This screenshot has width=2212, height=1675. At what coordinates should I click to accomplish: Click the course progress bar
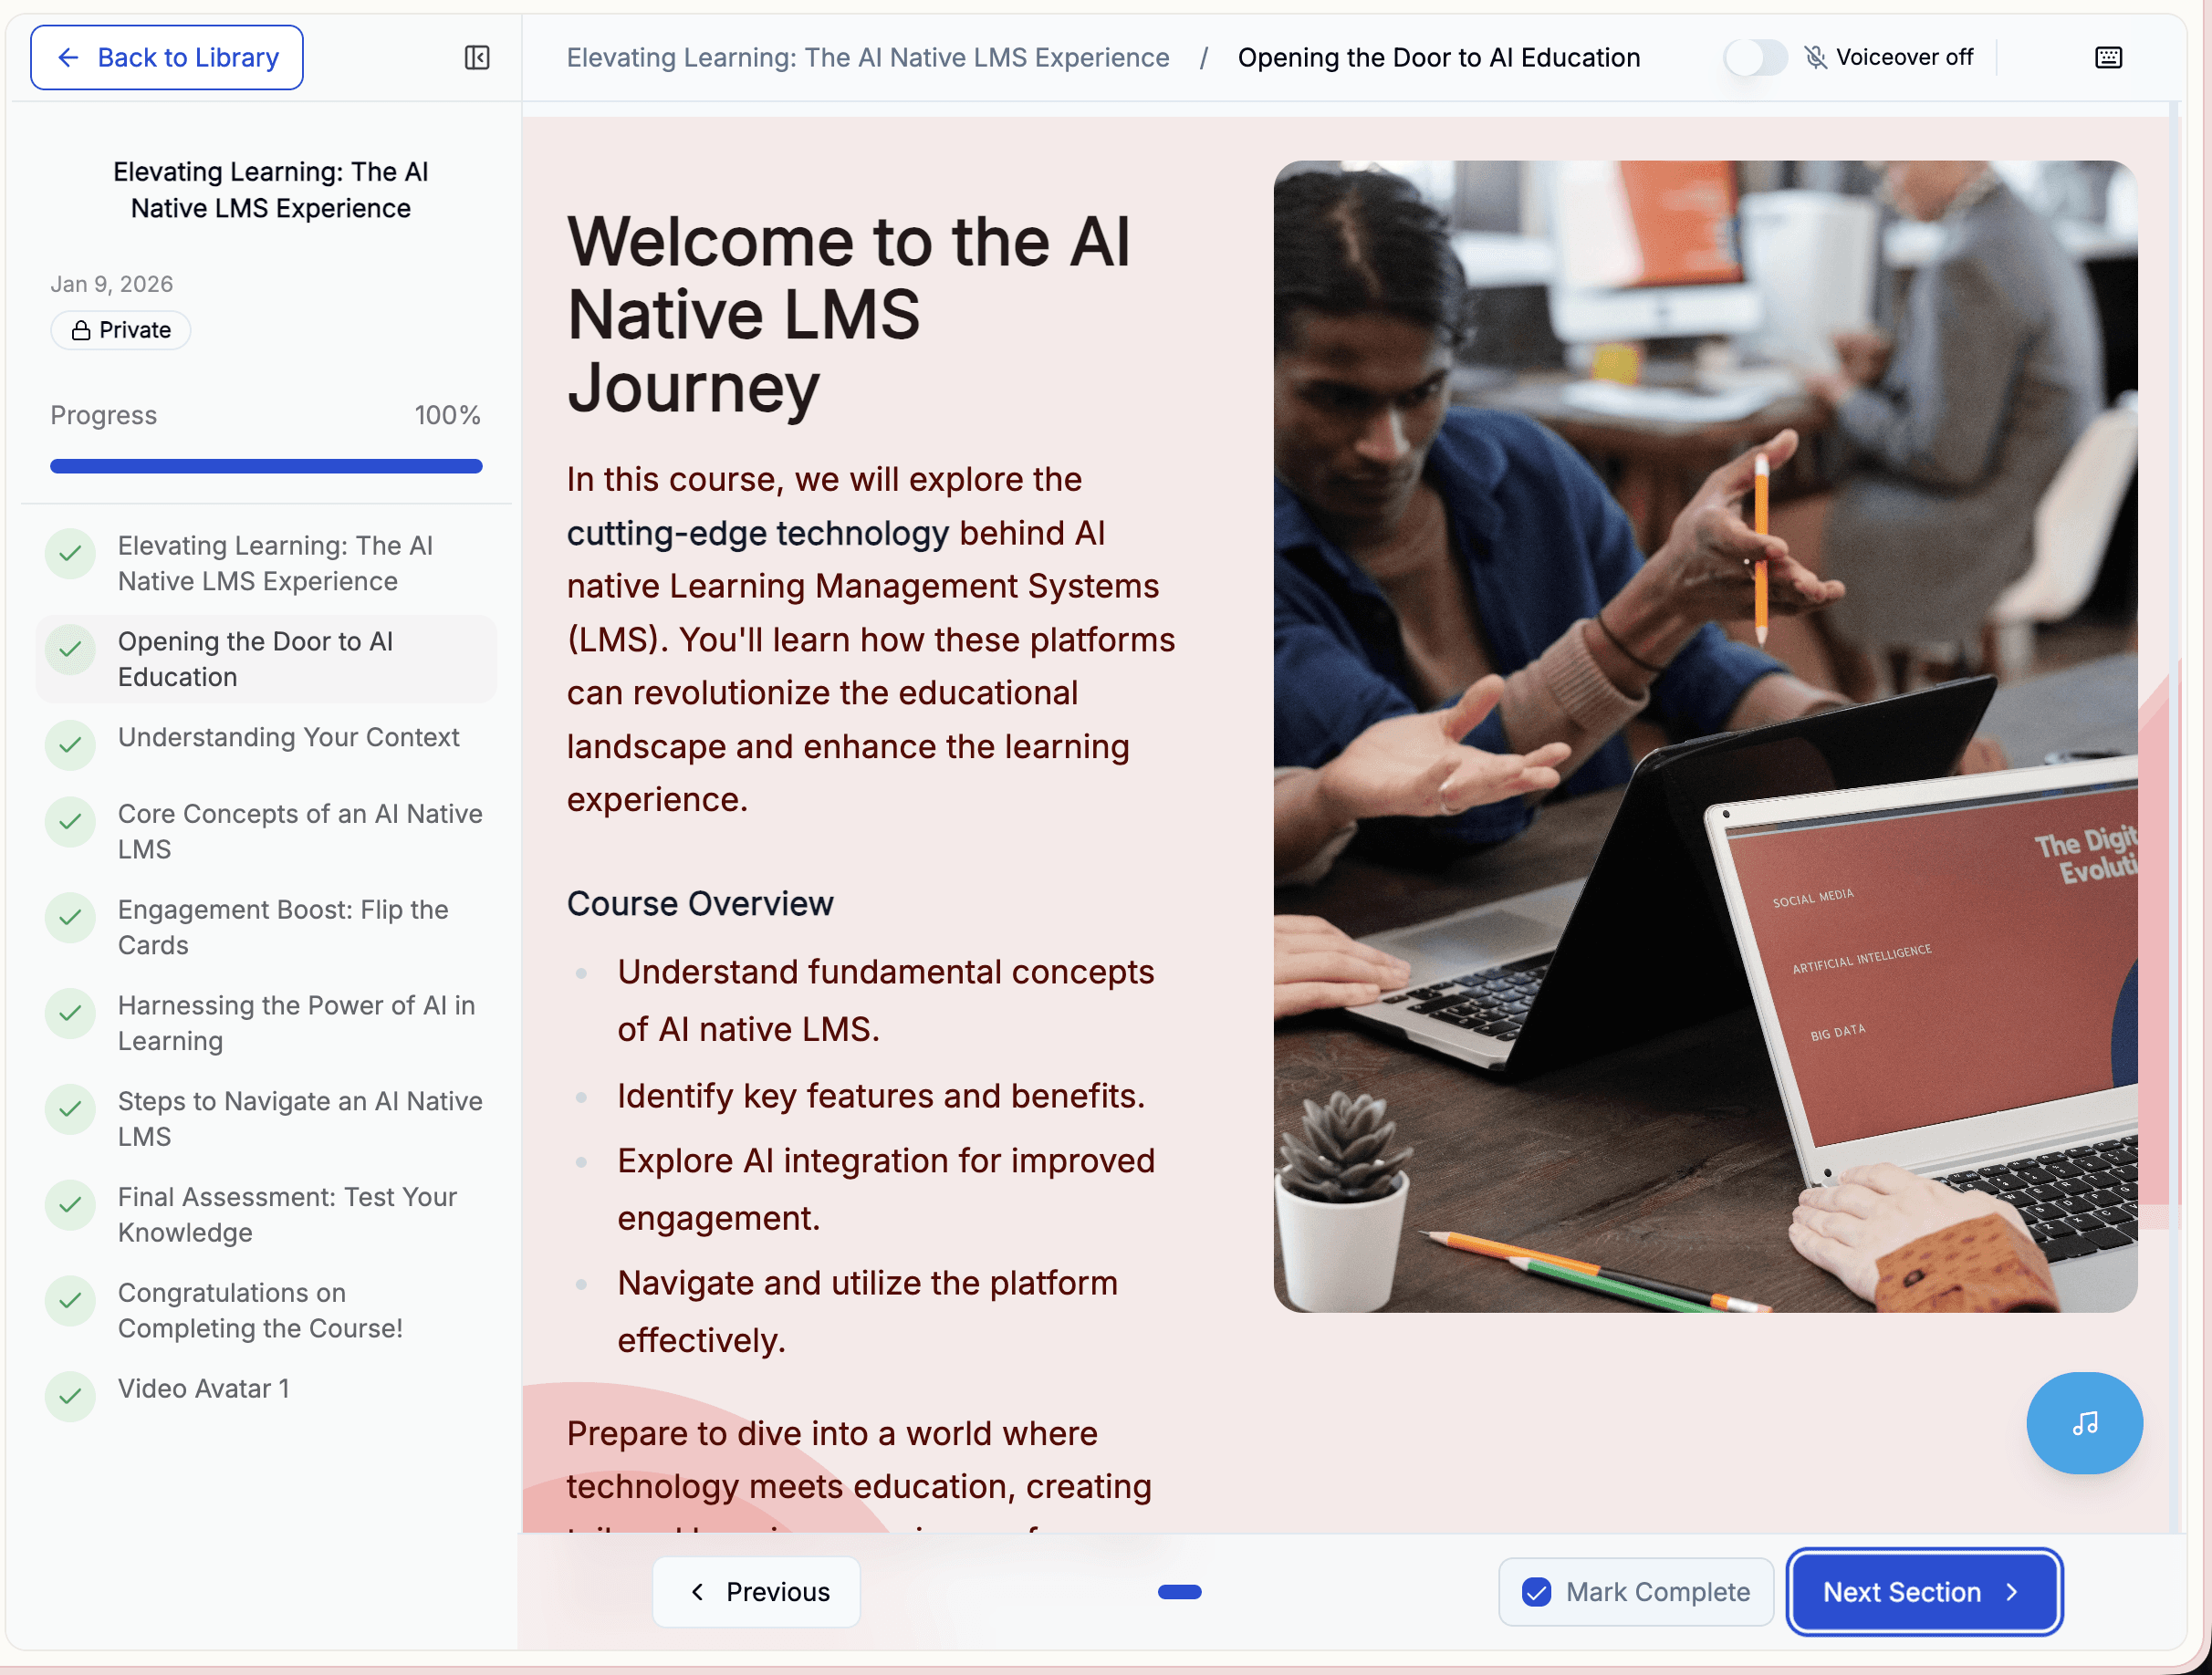pyautogui.click(x=266, y=466)
